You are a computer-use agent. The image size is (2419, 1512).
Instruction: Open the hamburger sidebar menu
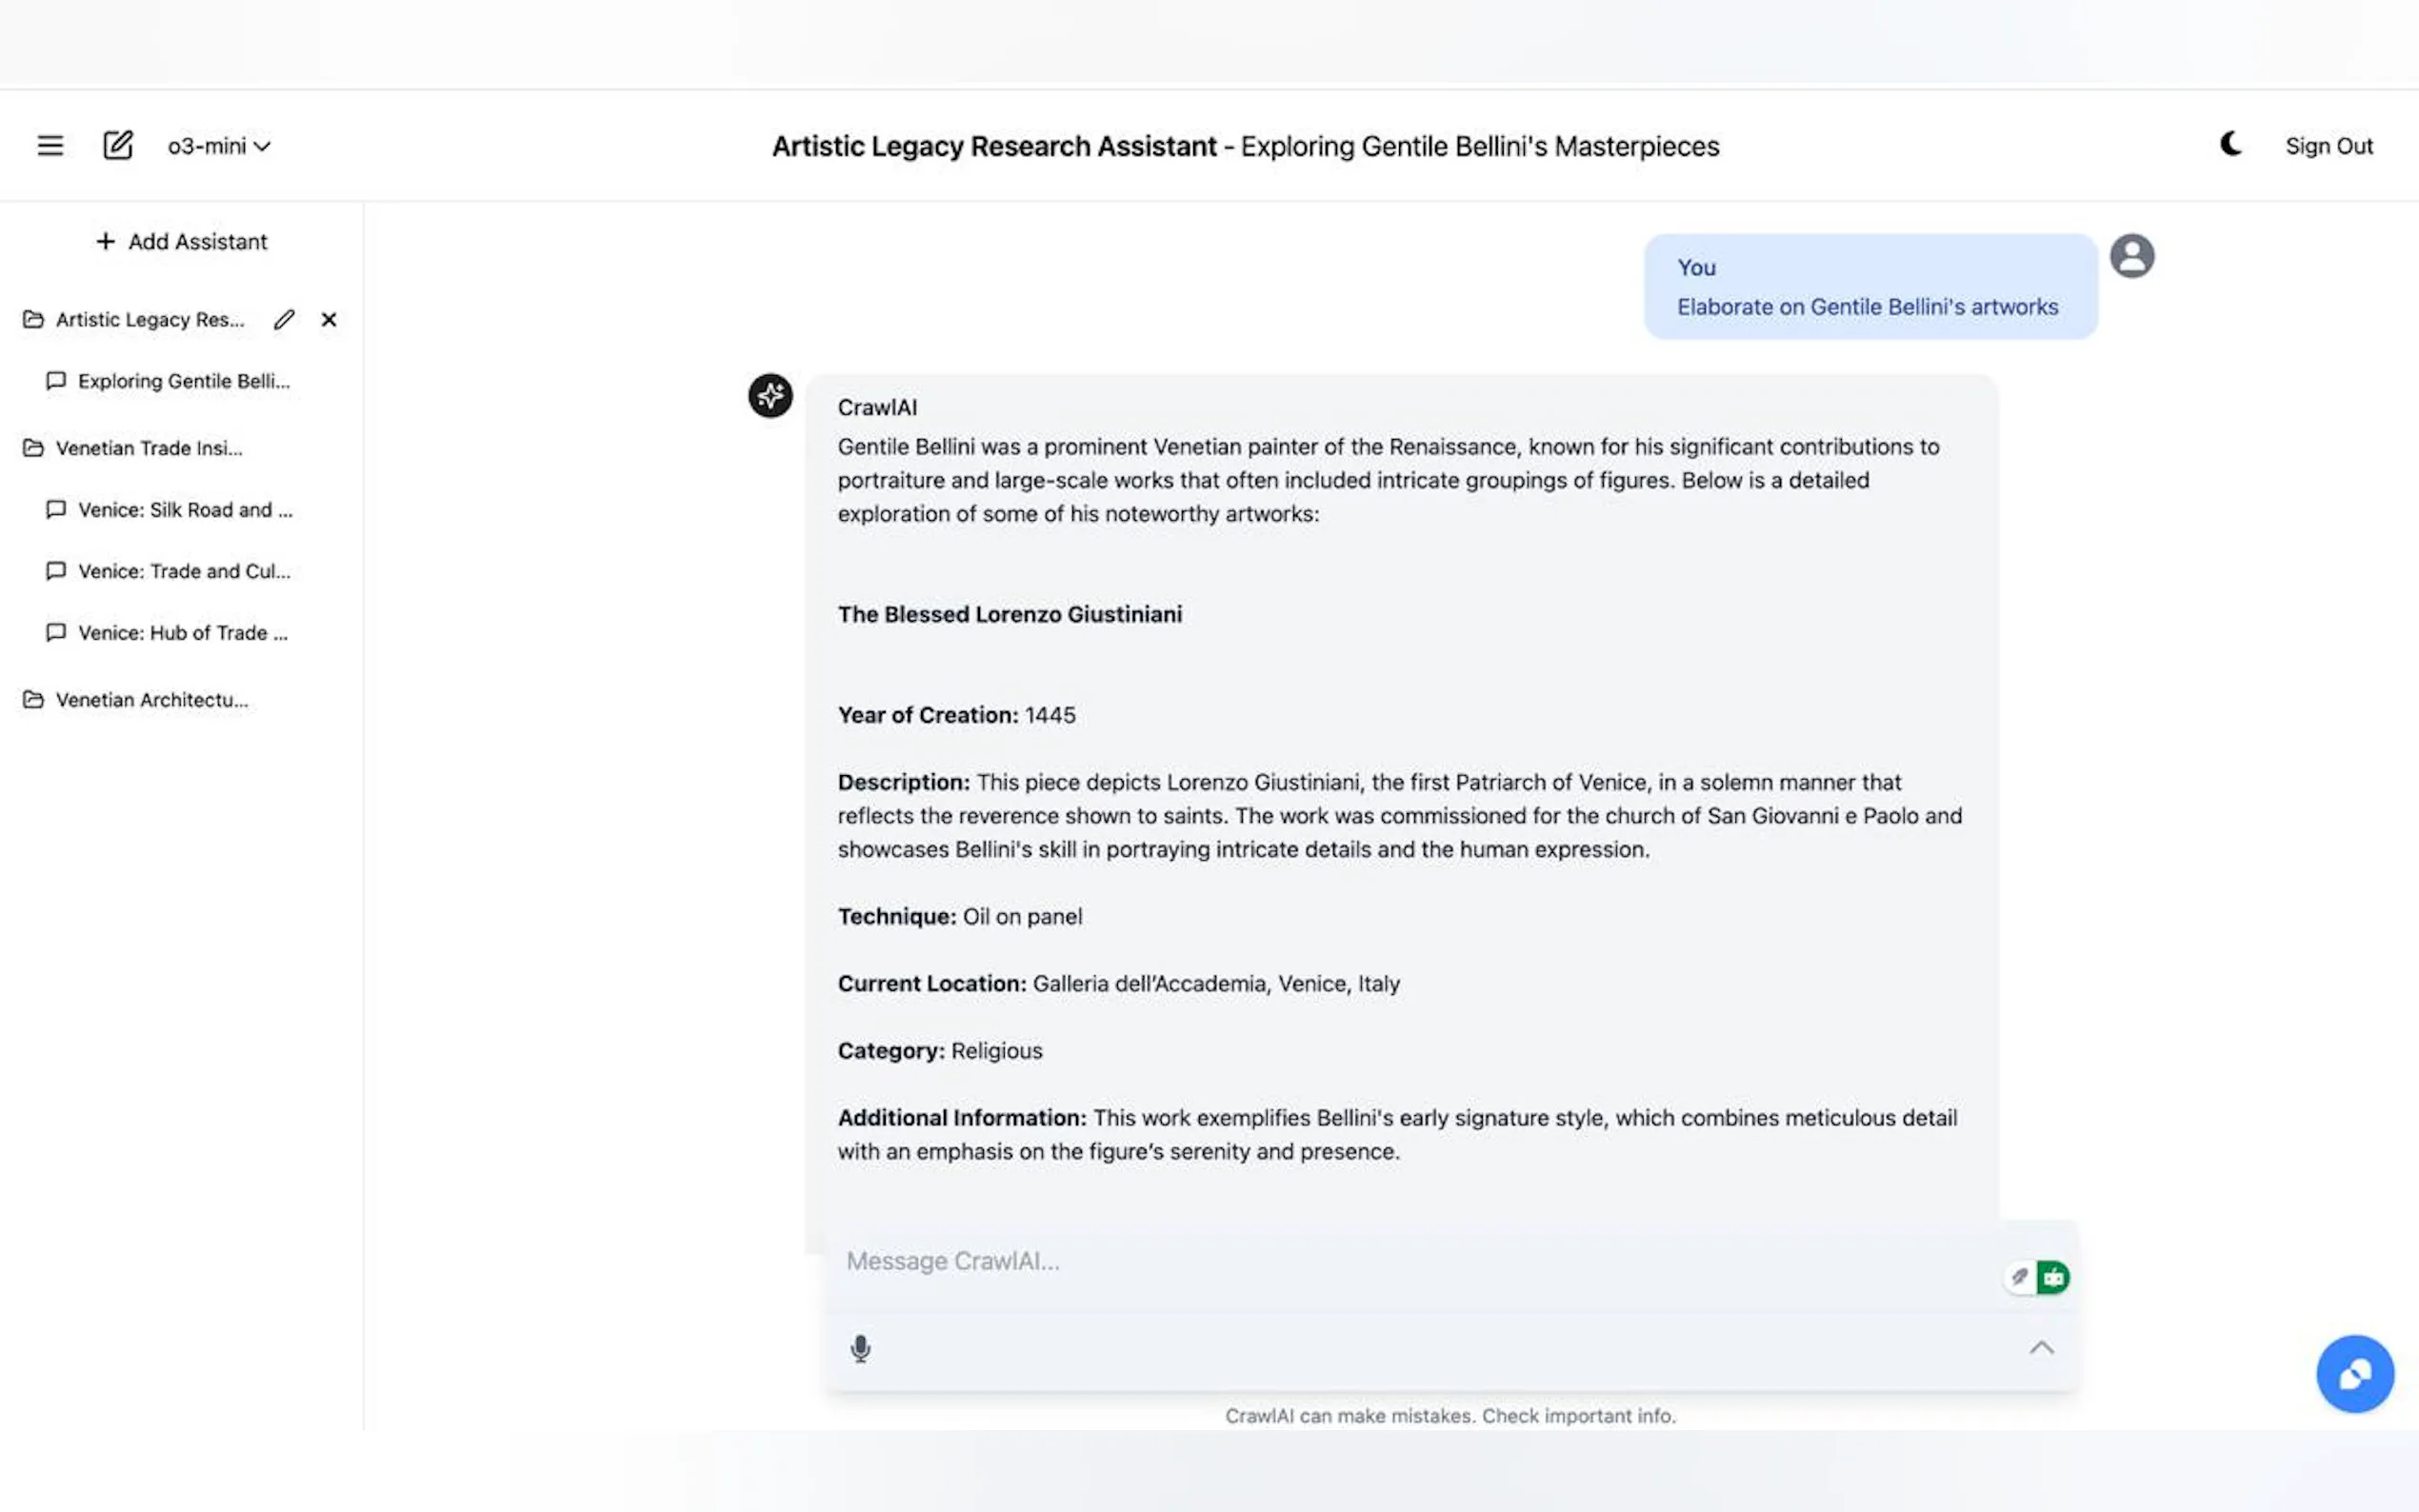coord(50,146)
